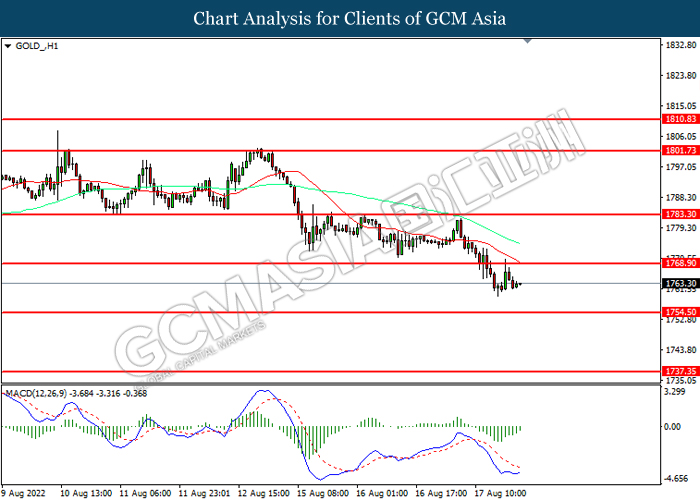
Task: Click the 17 Aug 10:00 time axis label
Action: click(x=500, y=493)
